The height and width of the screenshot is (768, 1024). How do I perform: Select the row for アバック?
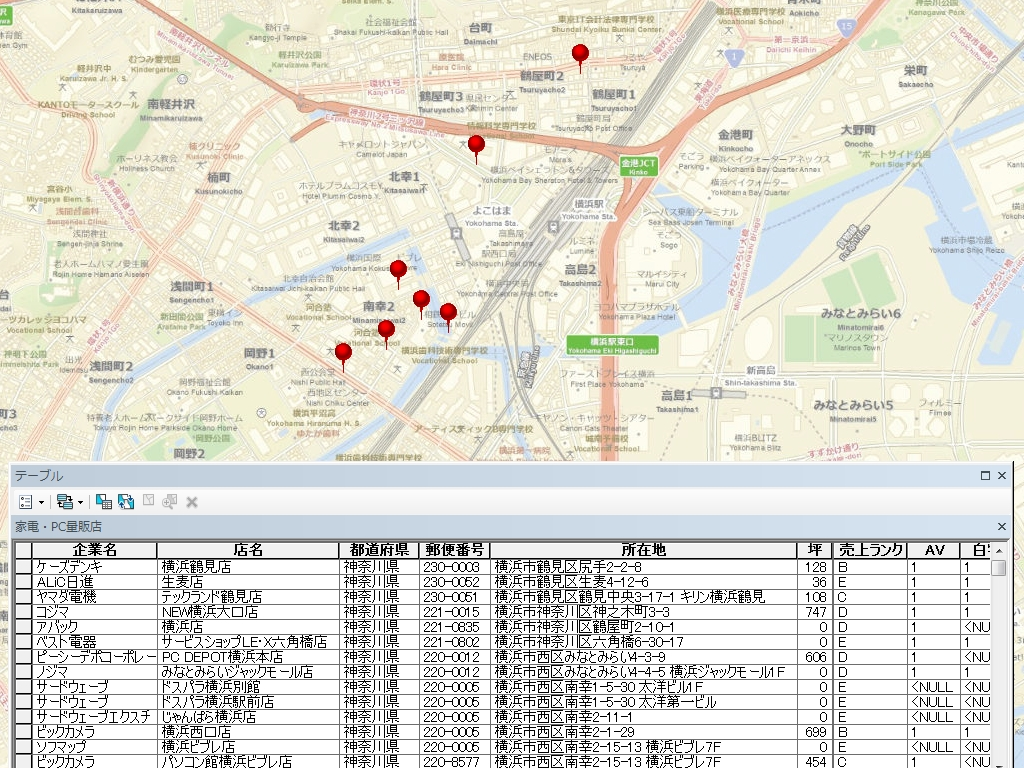point(24,627)
